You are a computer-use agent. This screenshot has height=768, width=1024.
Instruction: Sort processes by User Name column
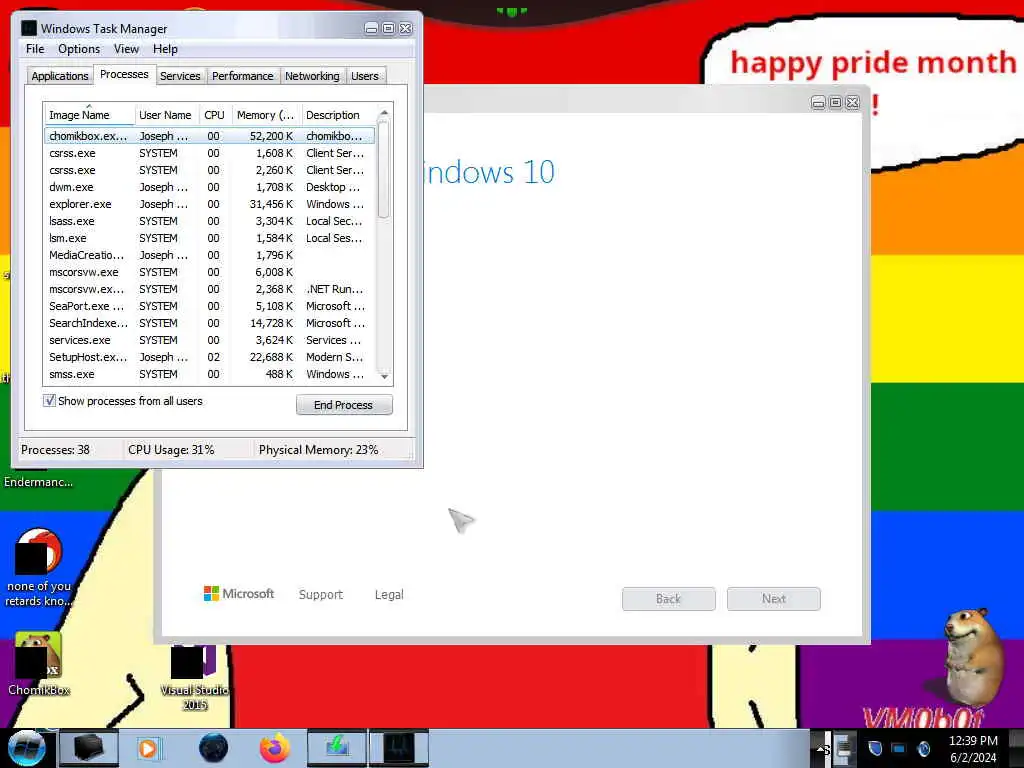[167, 115]
